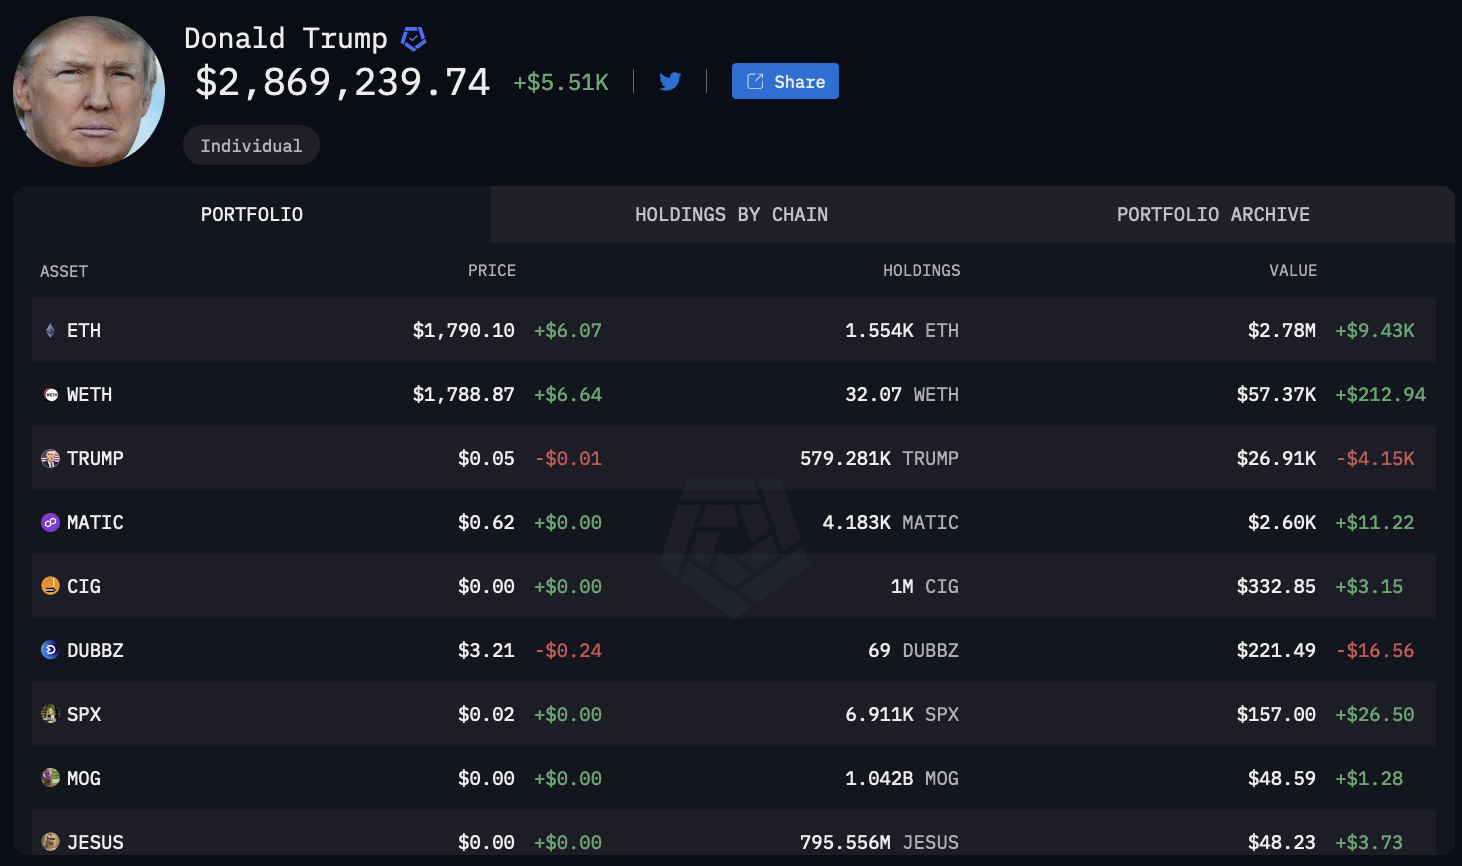Viewport: 1462px width, 866px height.
Task: Click the Individual tag label
Action: tap(251, 146)
